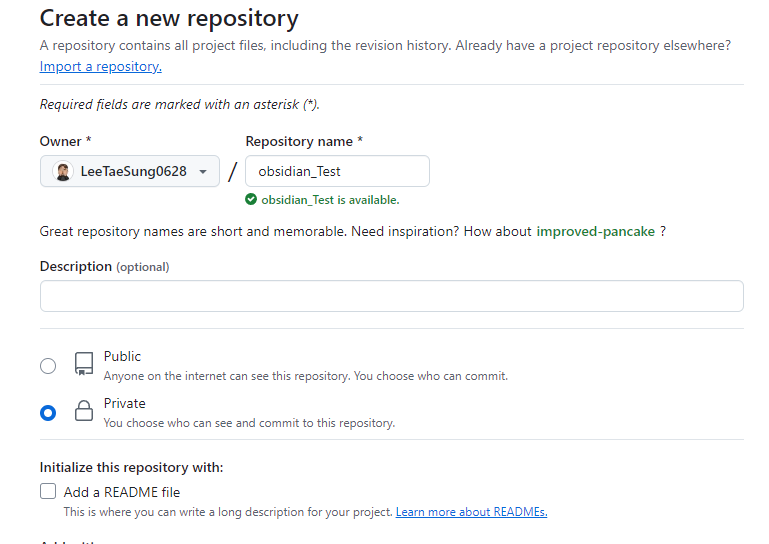
Task: Click the Create a new repository heading
Action: (169, 19)
